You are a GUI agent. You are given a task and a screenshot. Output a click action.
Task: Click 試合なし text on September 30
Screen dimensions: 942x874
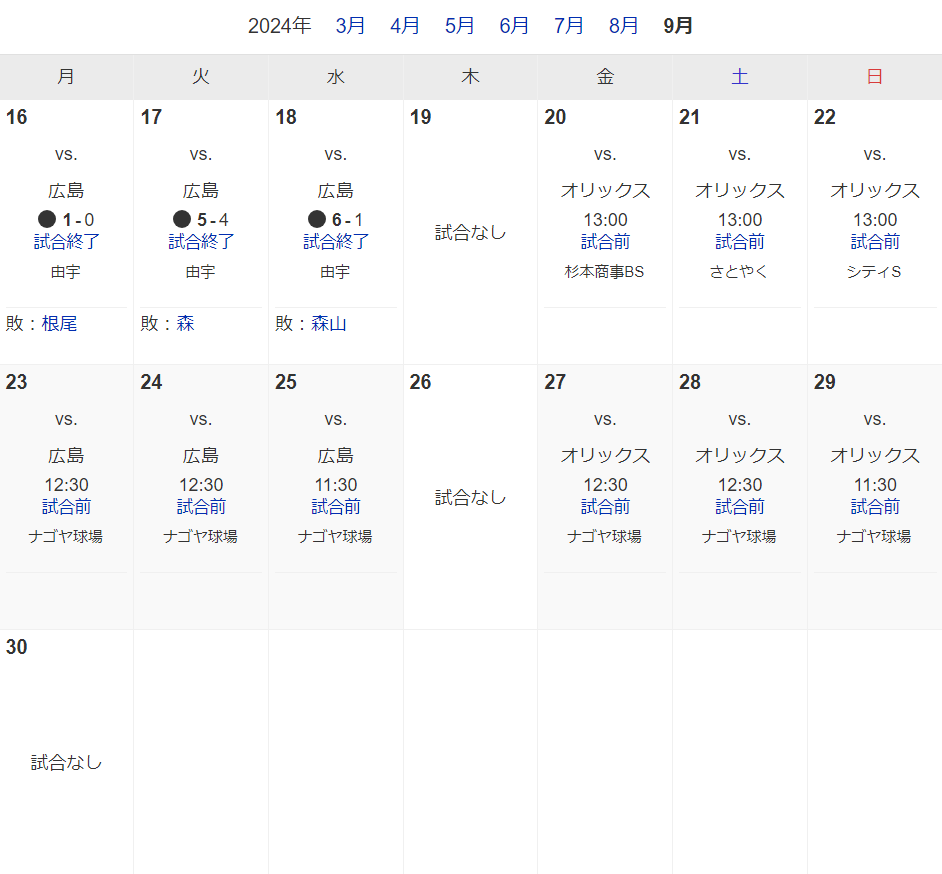(67, 762)
